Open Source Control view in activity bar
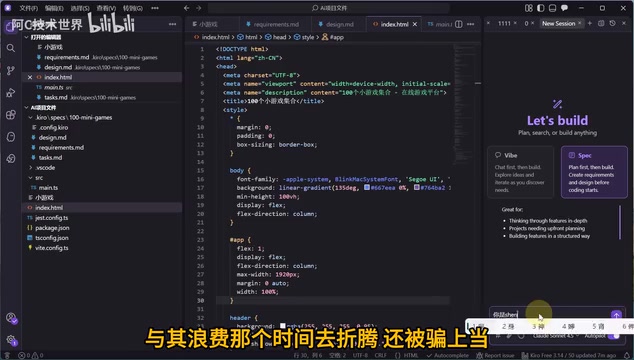Screen dimensions: 634x360 [x=11, y=70]
